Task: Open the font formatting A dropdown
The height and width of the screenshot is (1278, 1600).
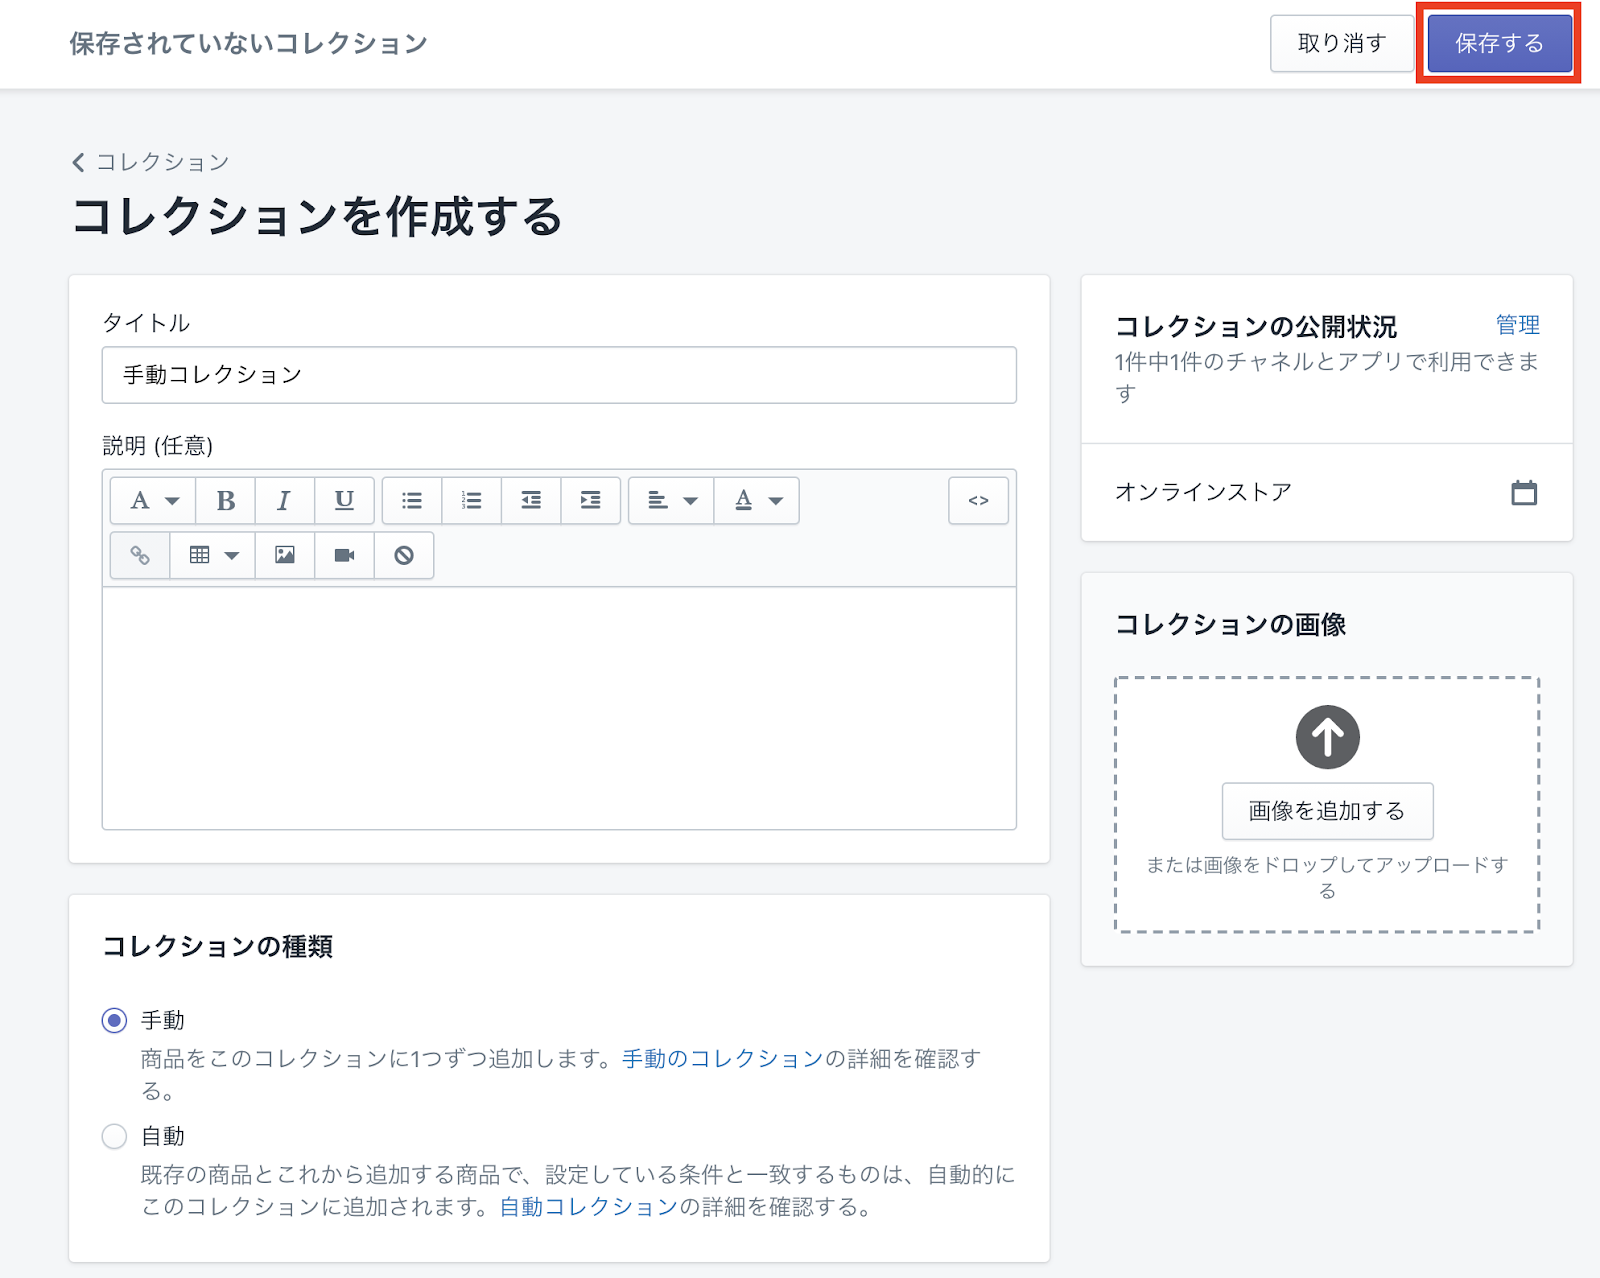Action: click(x=154, y=500)
